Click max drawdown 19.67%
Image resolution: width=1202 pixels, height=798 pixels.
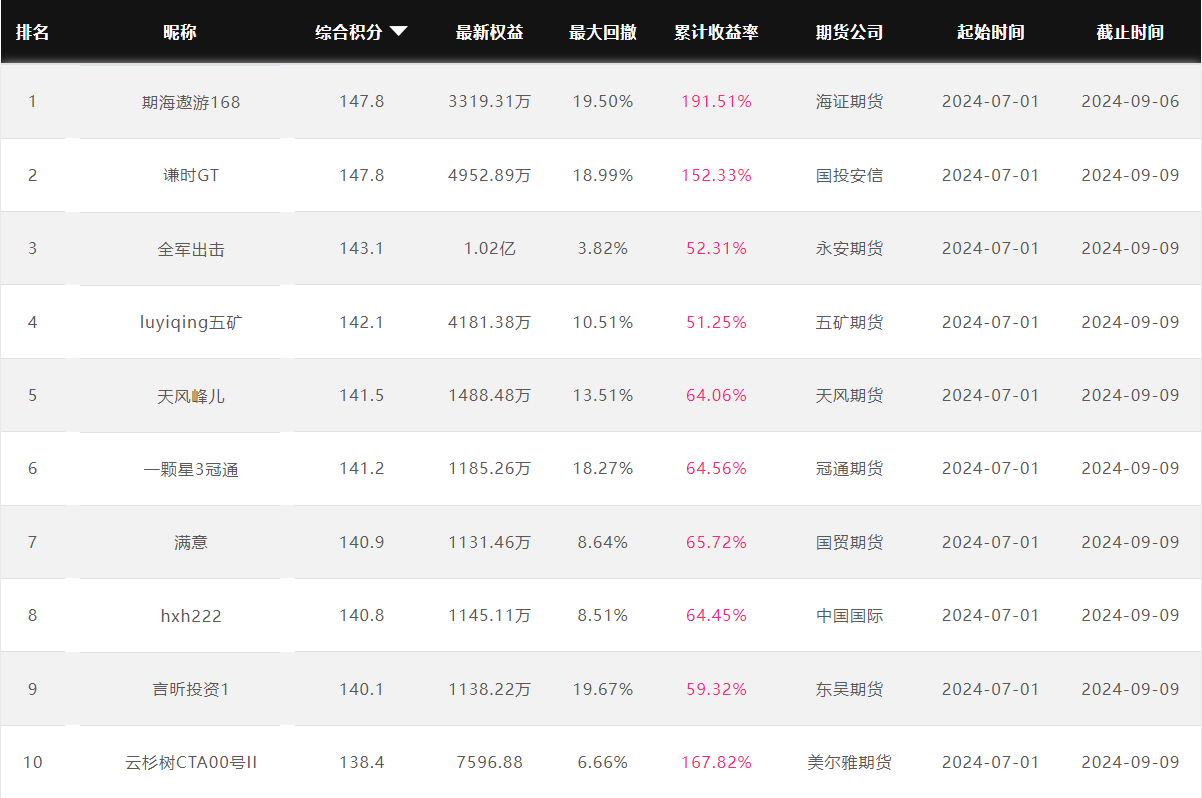tap(603, 689)
